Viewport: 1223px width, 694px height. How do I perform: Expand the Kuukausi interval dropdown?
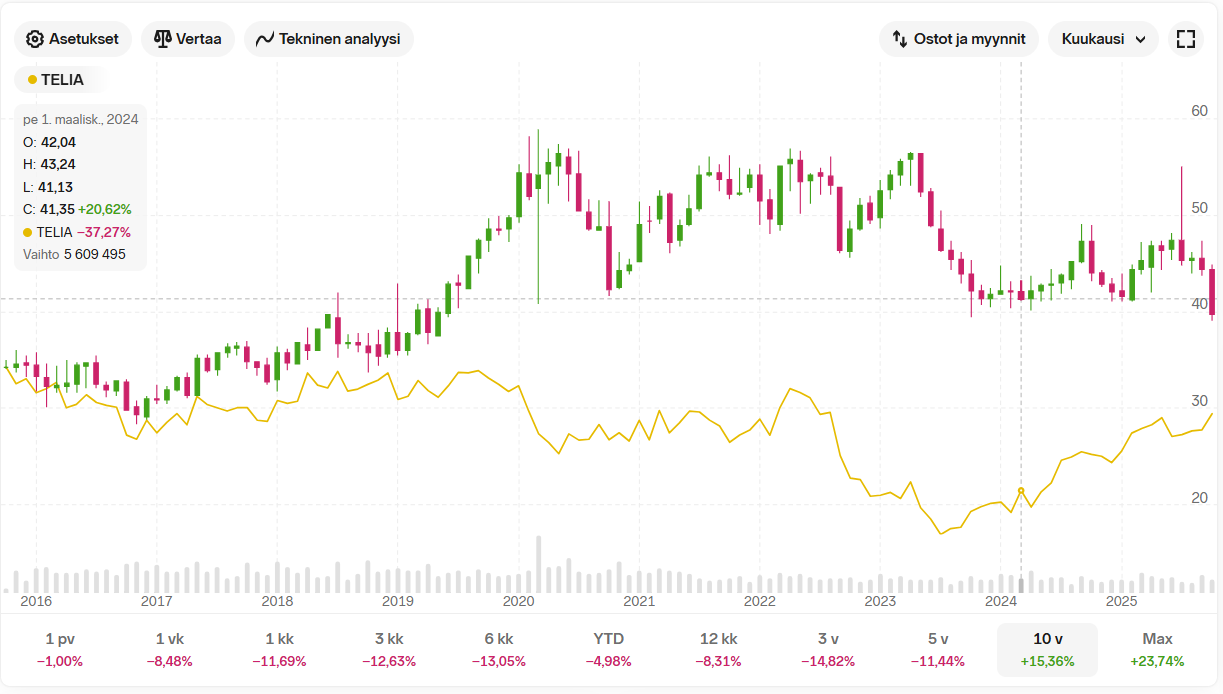(1103, 39)
